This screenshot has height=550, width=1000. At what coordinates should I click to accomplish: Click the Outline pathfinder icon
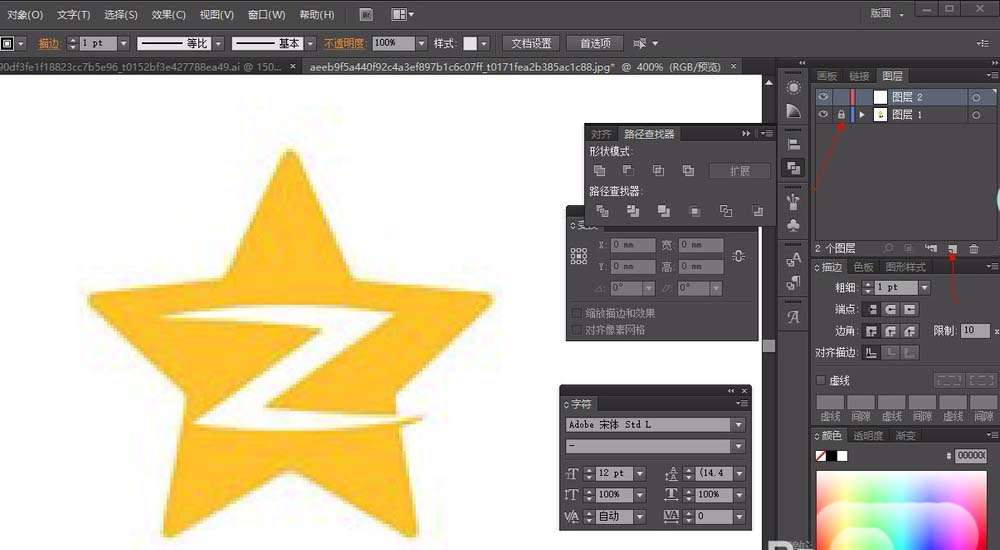click(726, 211)
